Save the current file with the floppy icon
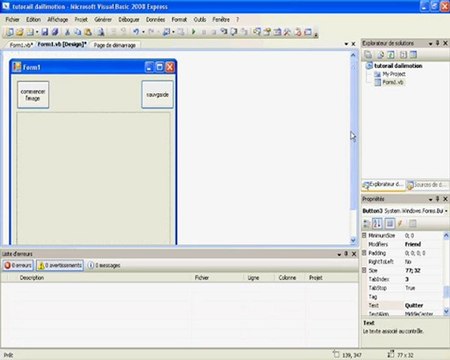This screenshot has height=360, width=450. tap(45, 32)
